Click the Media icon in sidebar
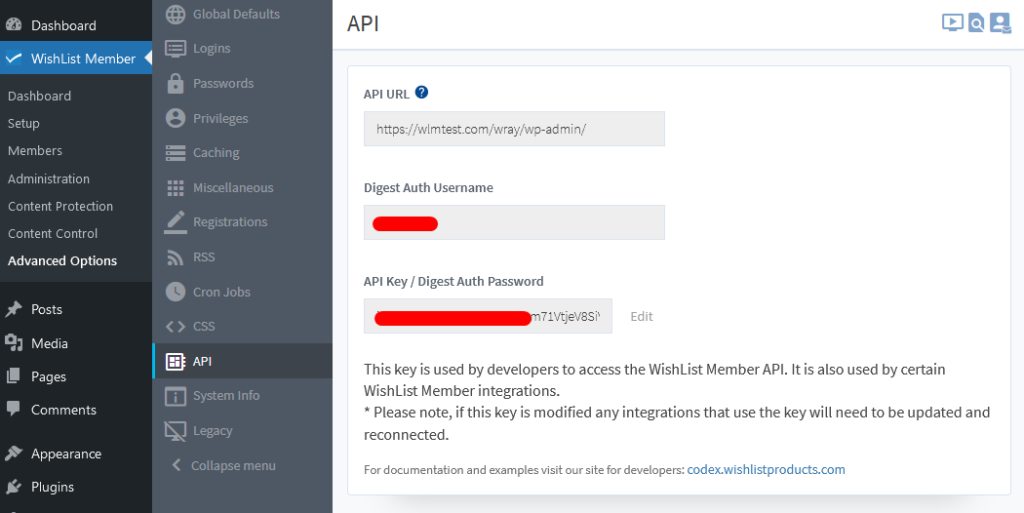Screen dimensions: 1024x513 coord(14,343)
